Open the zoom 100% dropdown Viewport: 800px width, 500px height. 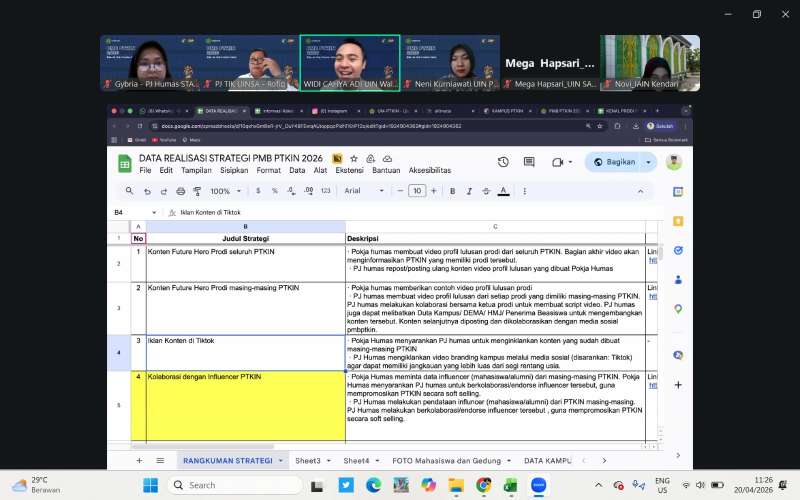224,191
